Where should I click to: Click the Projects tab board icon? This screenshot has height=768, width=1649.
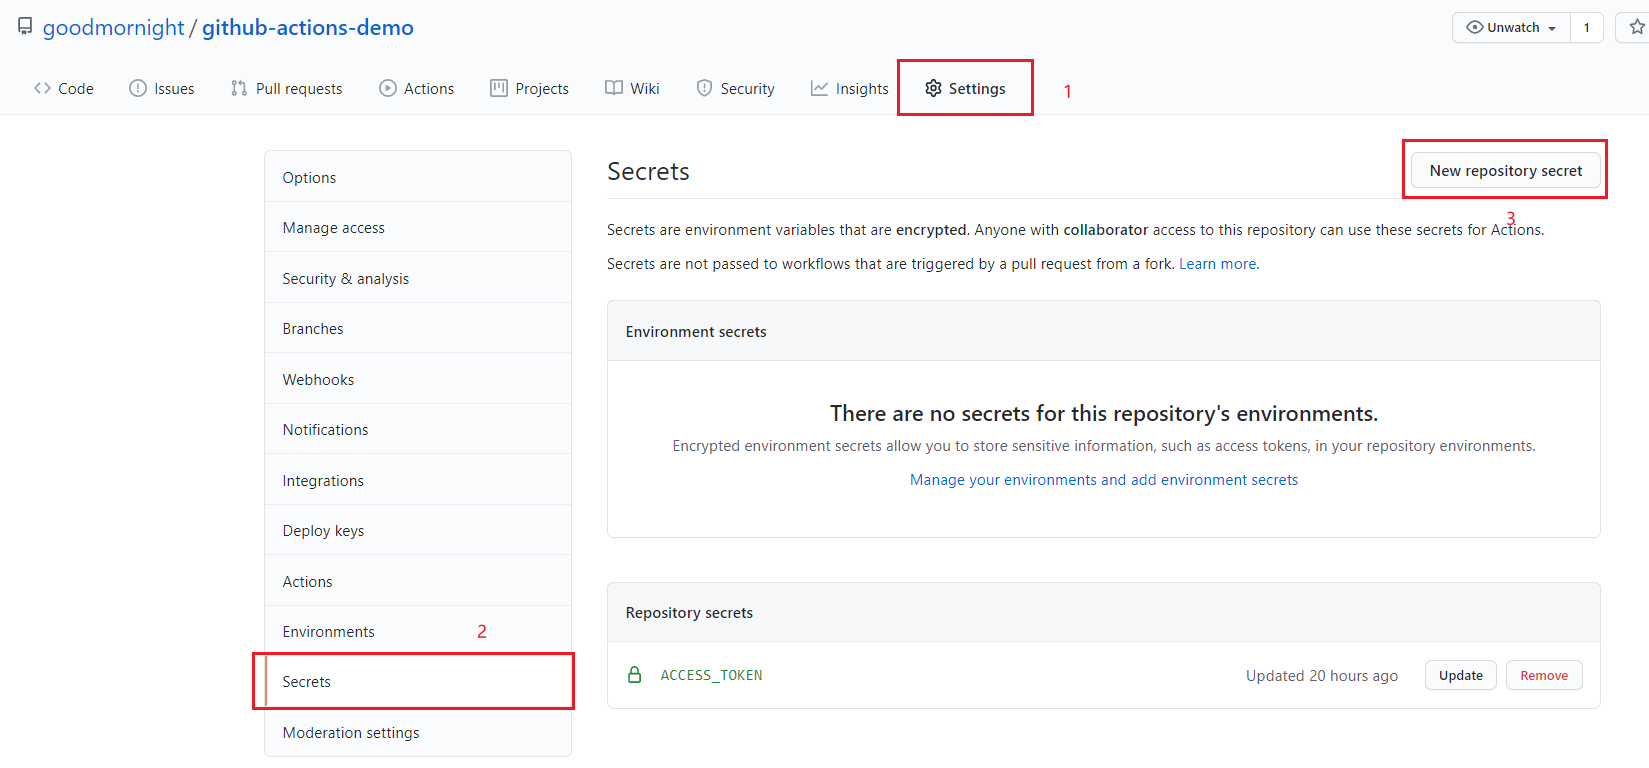499,88
